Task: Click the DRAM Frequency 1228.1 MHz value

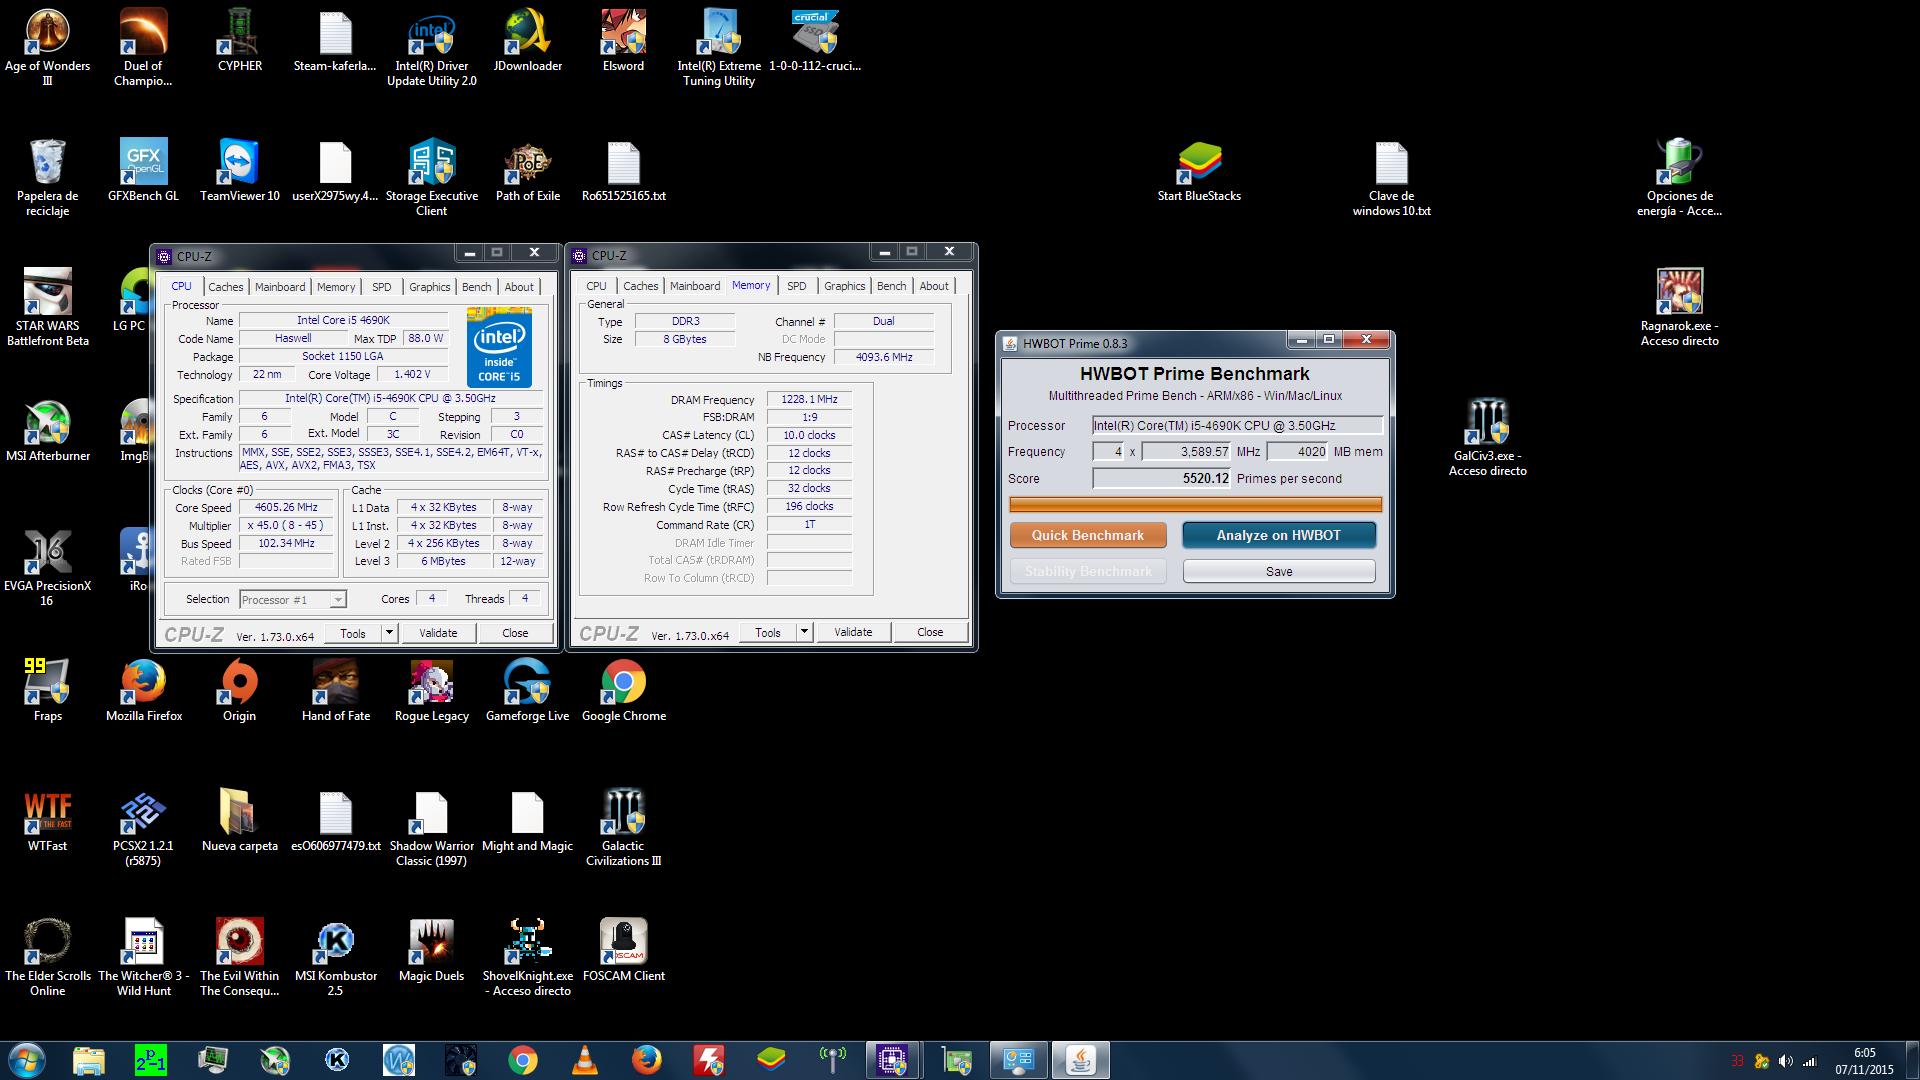Action: [809, 399]
